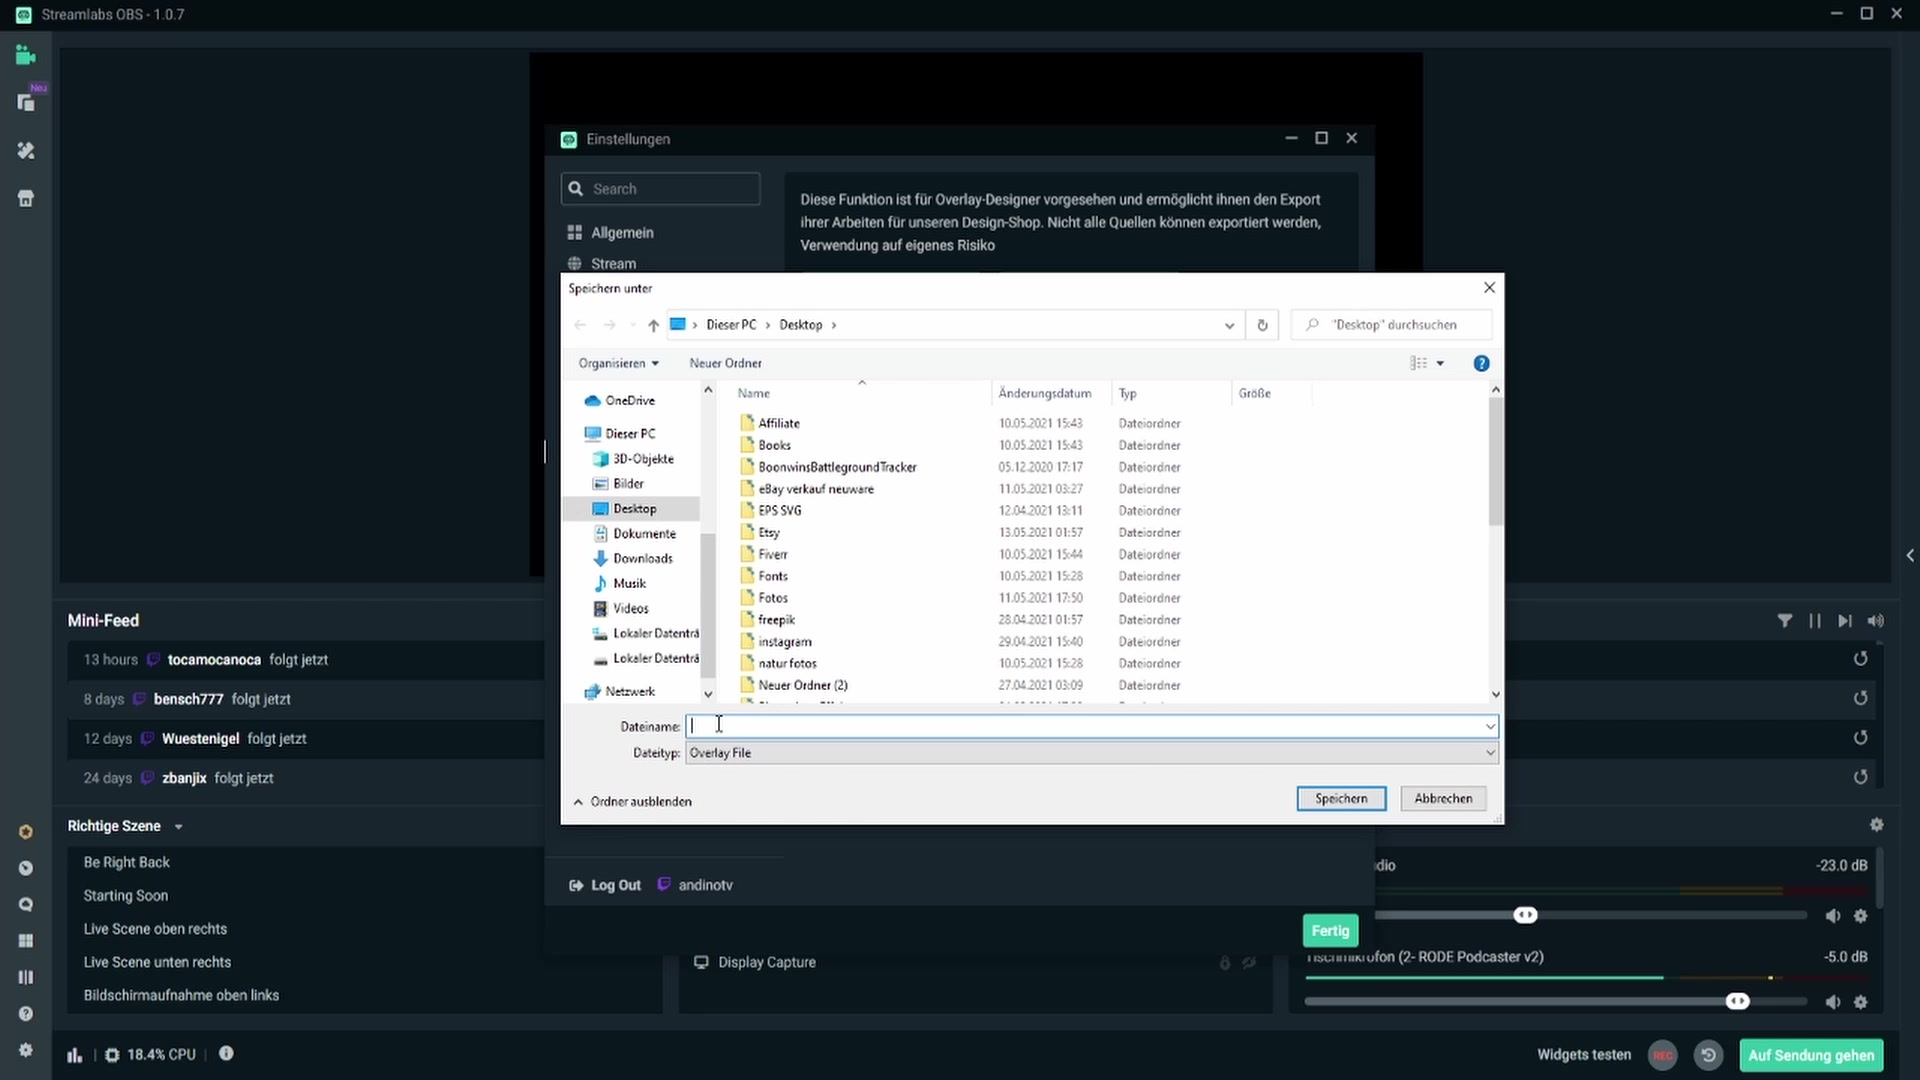Expand the Richtige Szene collection dropdown
Image resolution: width=1920 pixels, height=1080 pixels.
point(178,827)
